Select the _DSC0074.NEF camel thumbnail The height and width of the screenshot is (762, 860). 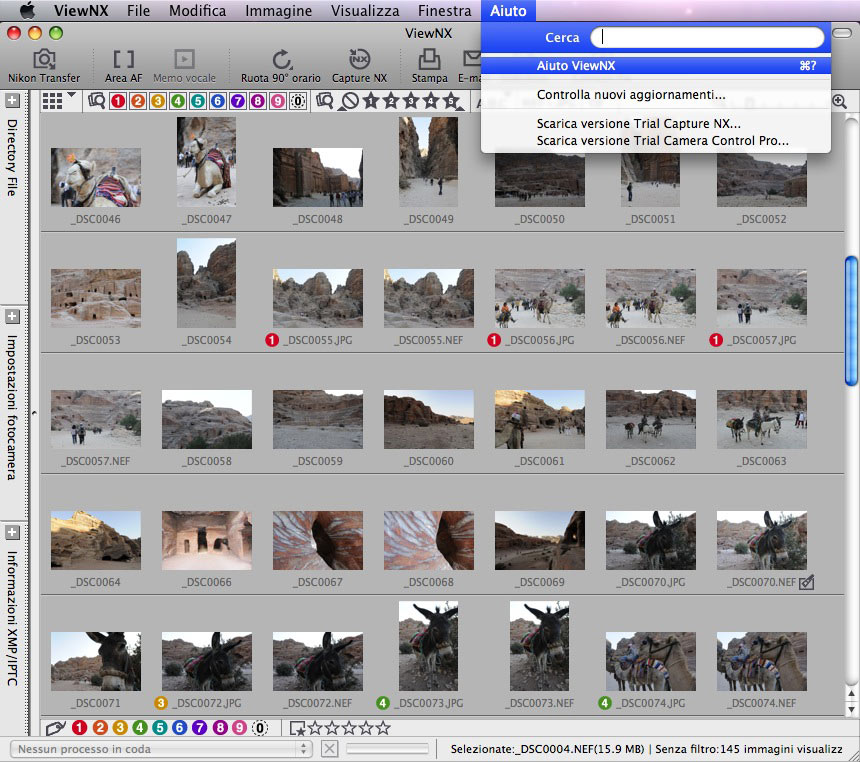pos(762,661)
